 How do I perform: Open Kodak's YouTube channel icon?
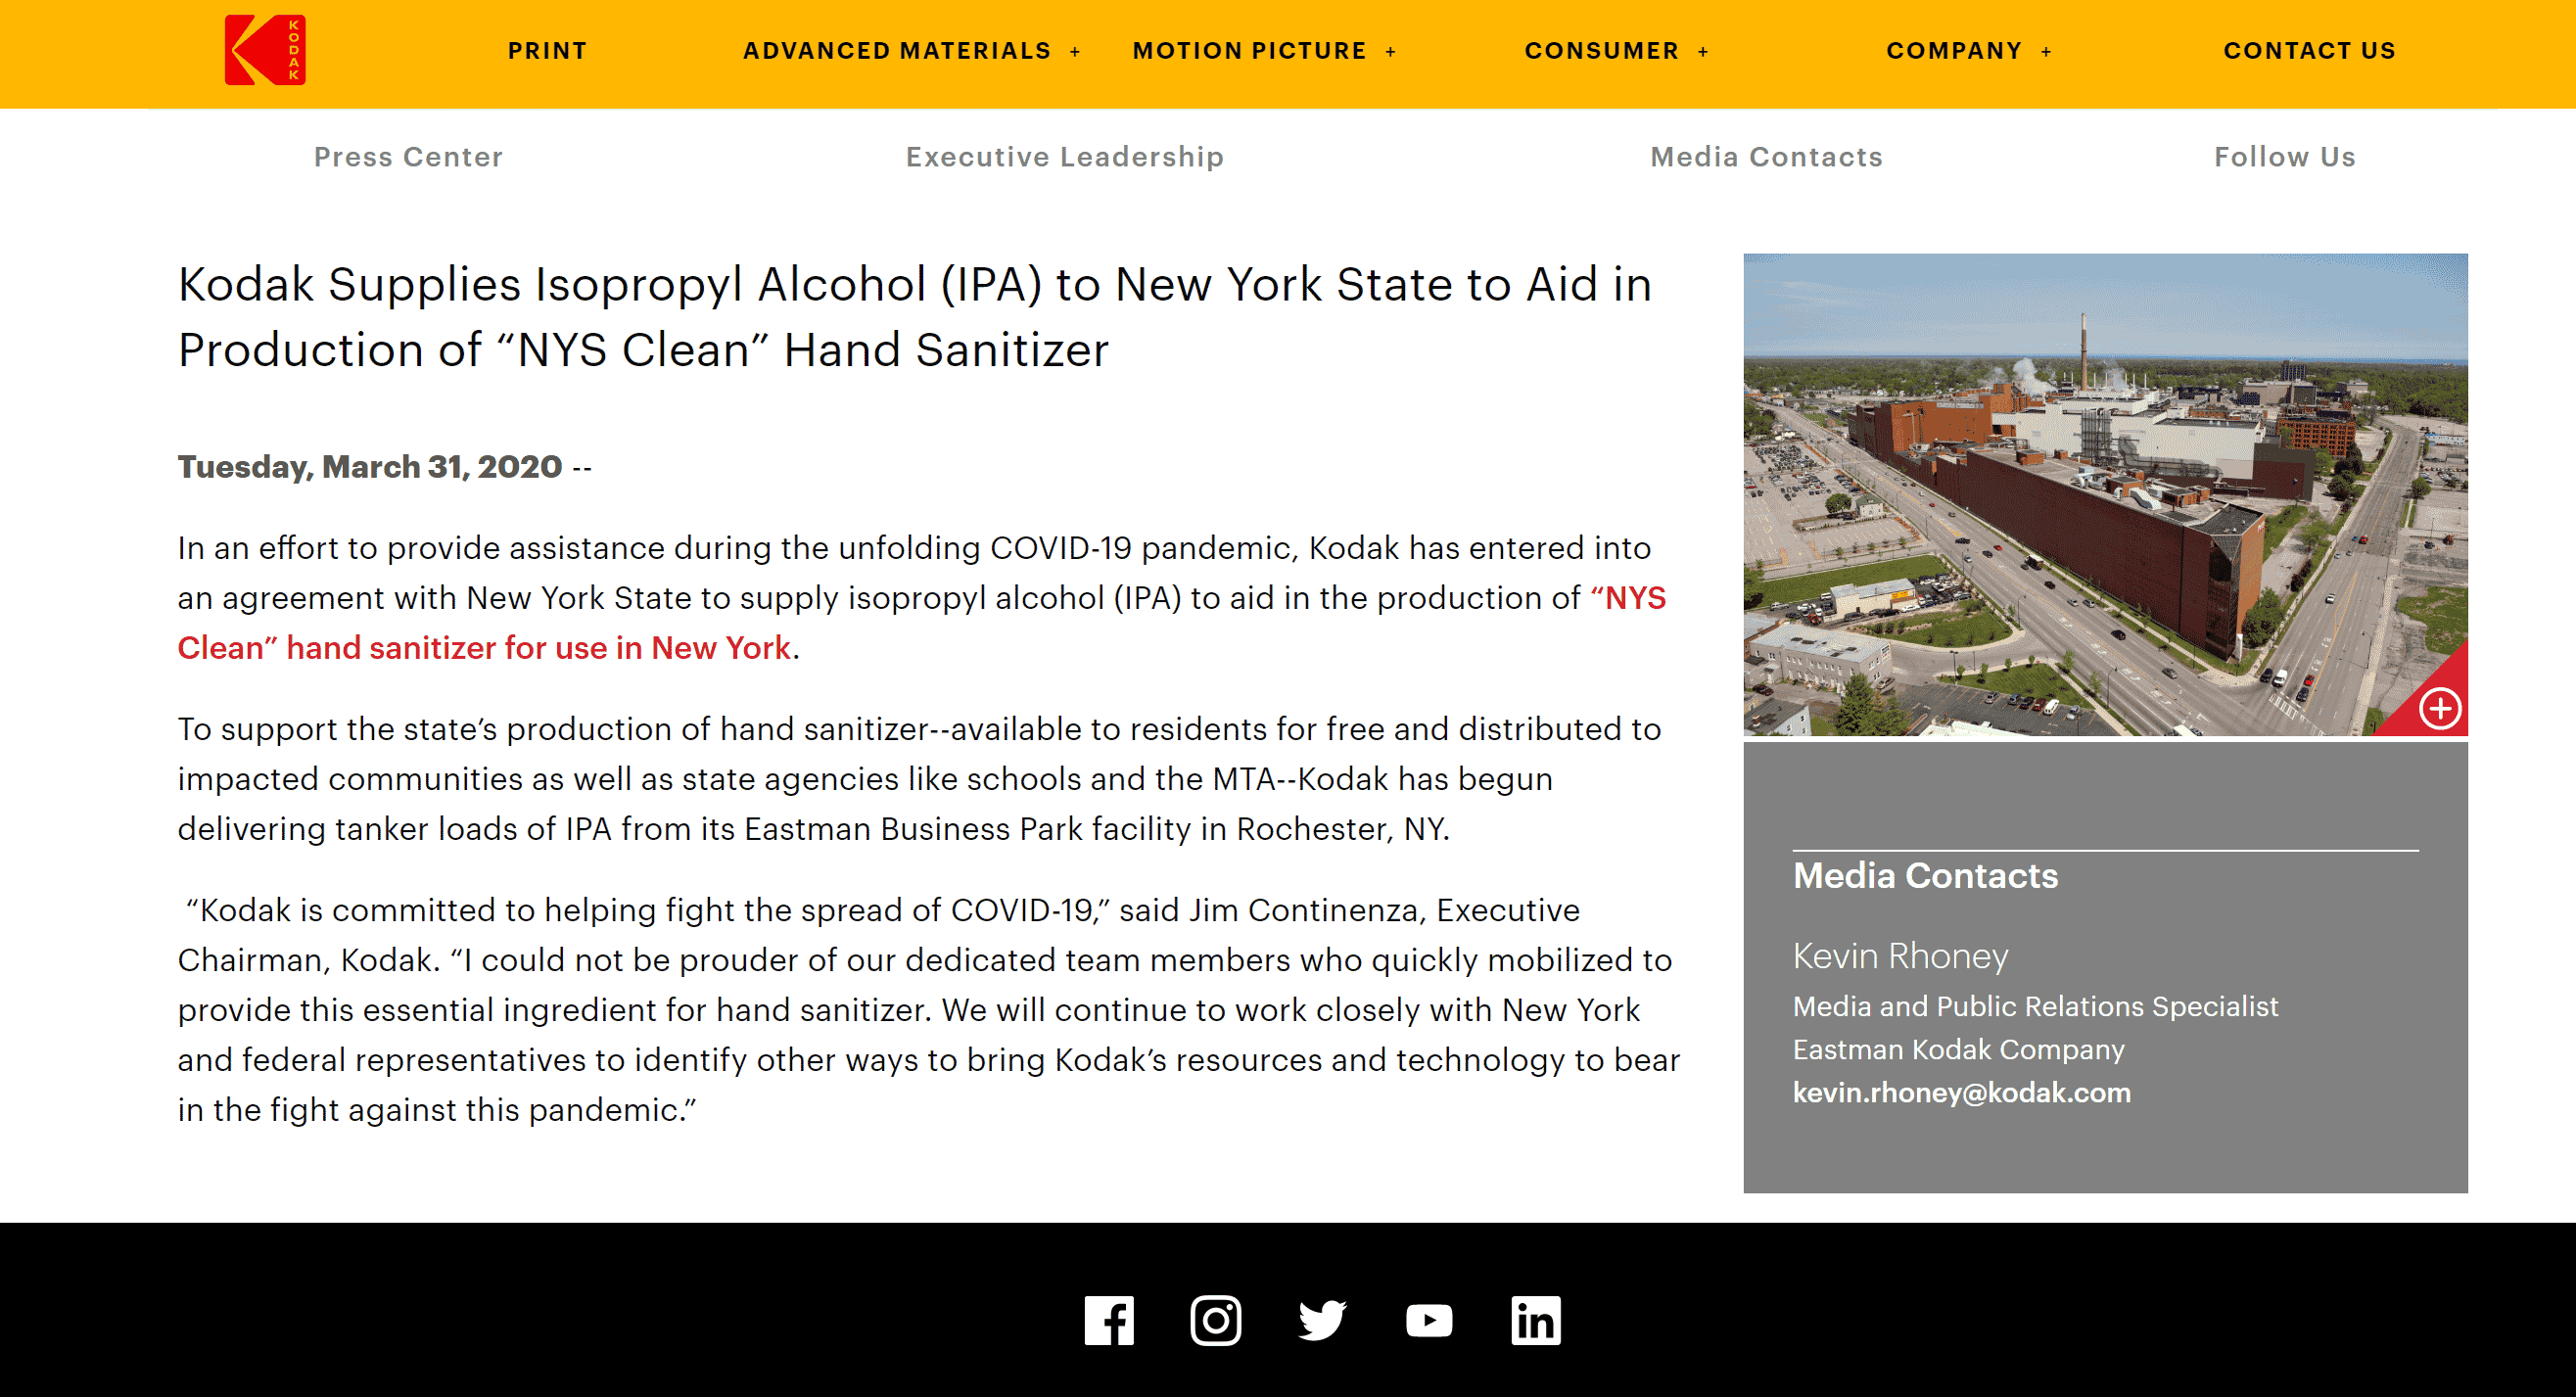pyautogui.click(x=1429, y=1321)
